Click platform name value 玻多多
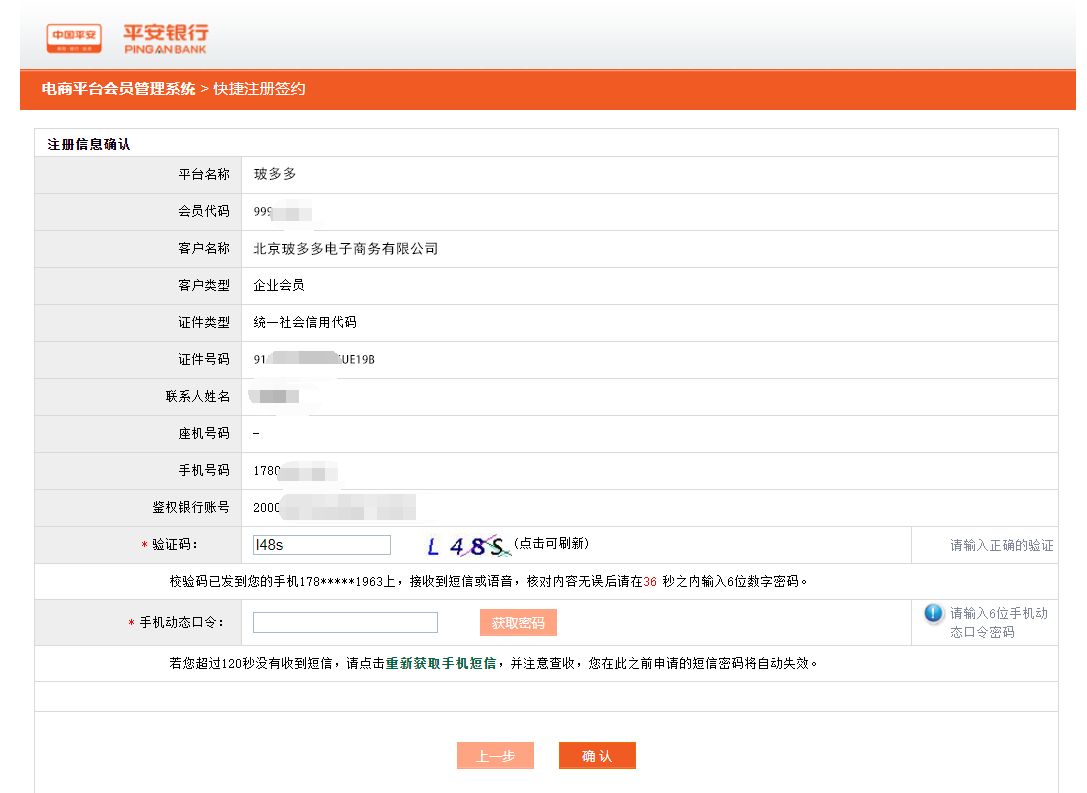This screenshot has width=1087, height=793. pyautogui.click(x=275, y=174)
